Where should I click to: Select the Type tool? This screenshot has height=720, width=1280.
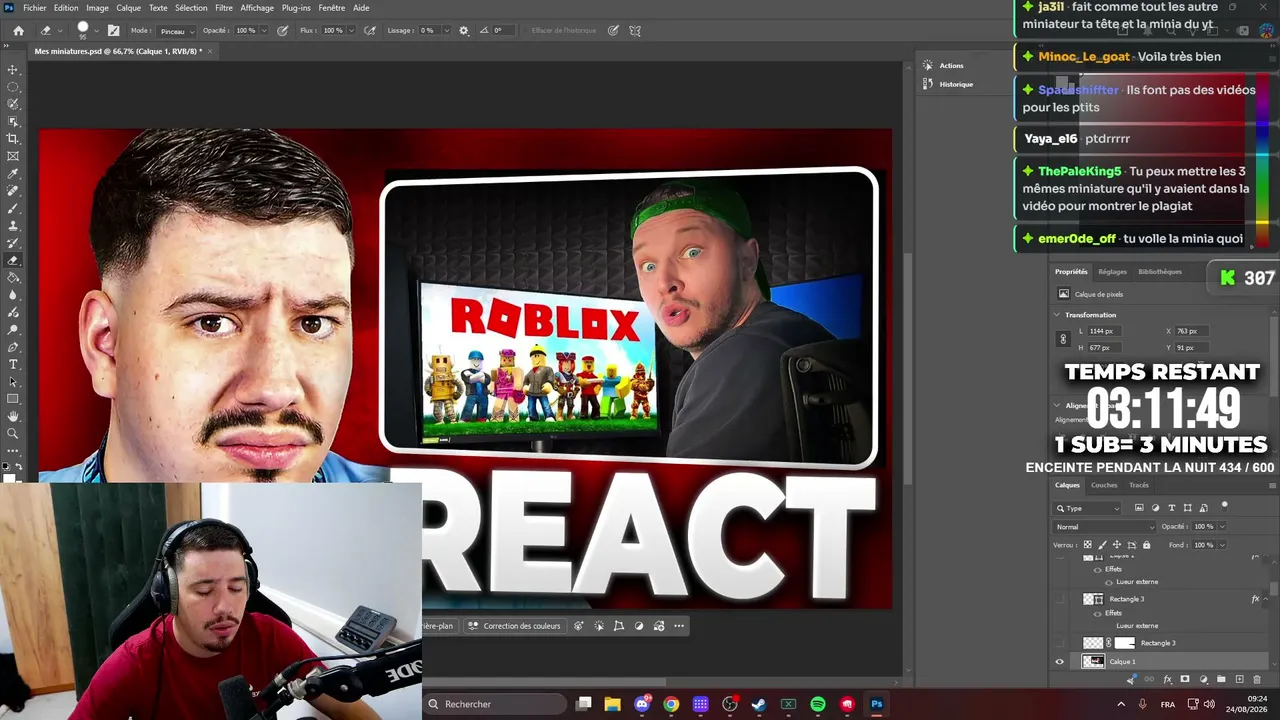13,364
